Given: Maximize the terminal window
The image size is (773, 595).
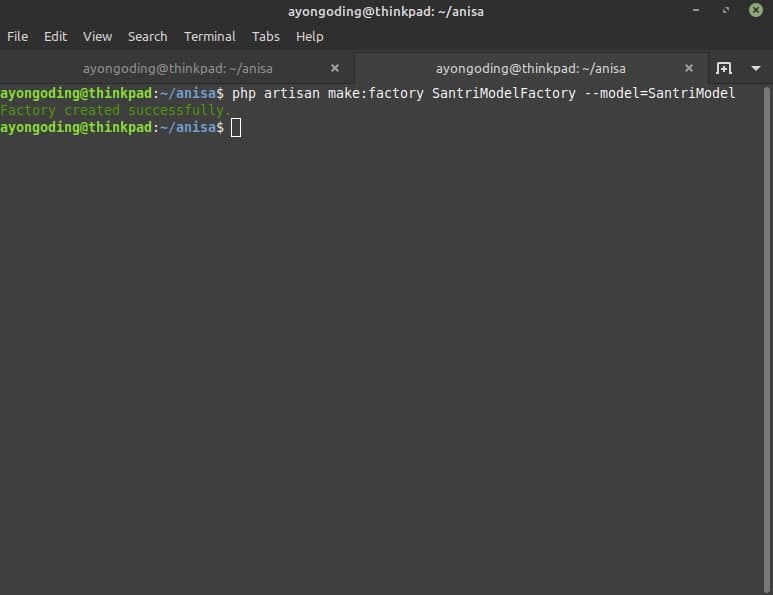Looking at the screenshot, I should tap(726, 10).
